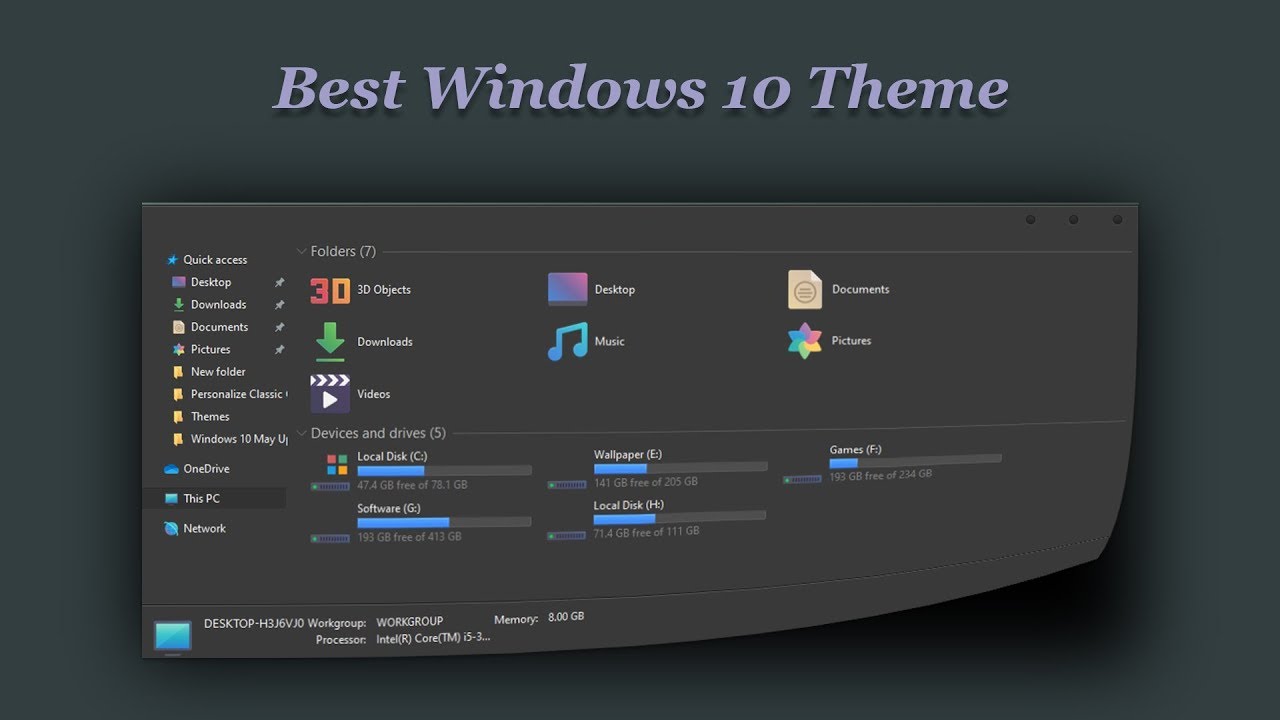Click the 'Videos' folder label
This screenshot has width=1280, height=720.
tap(374, 394)
